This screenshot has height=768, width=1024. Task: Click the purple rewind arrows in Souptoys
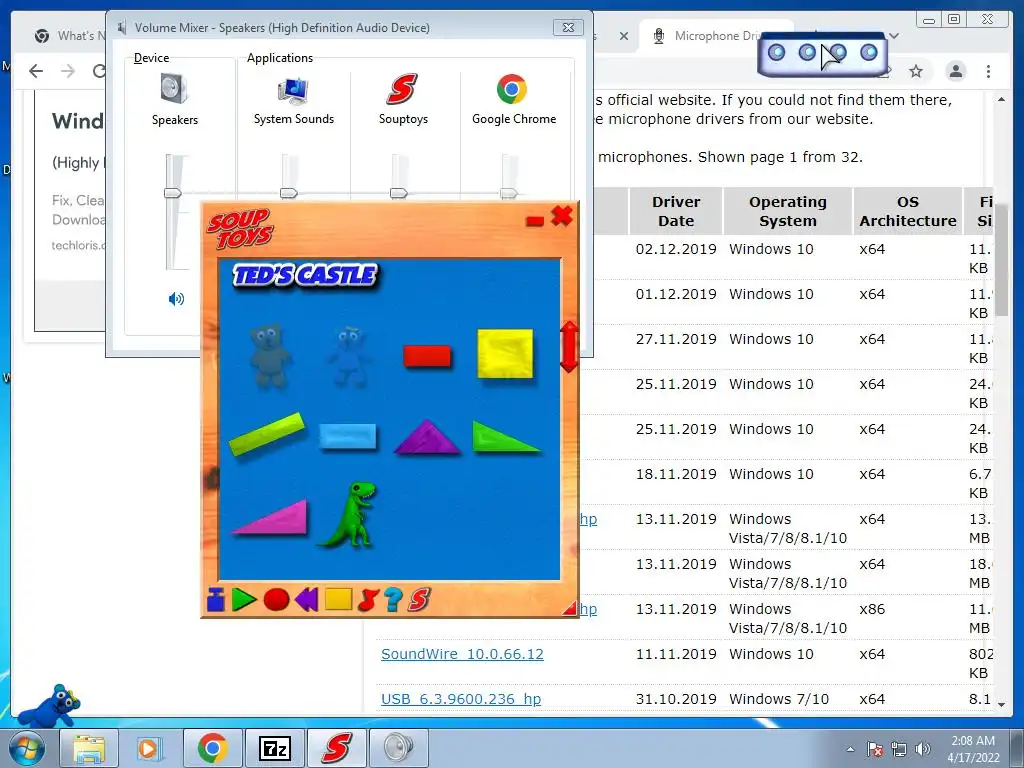coord(306,600)
